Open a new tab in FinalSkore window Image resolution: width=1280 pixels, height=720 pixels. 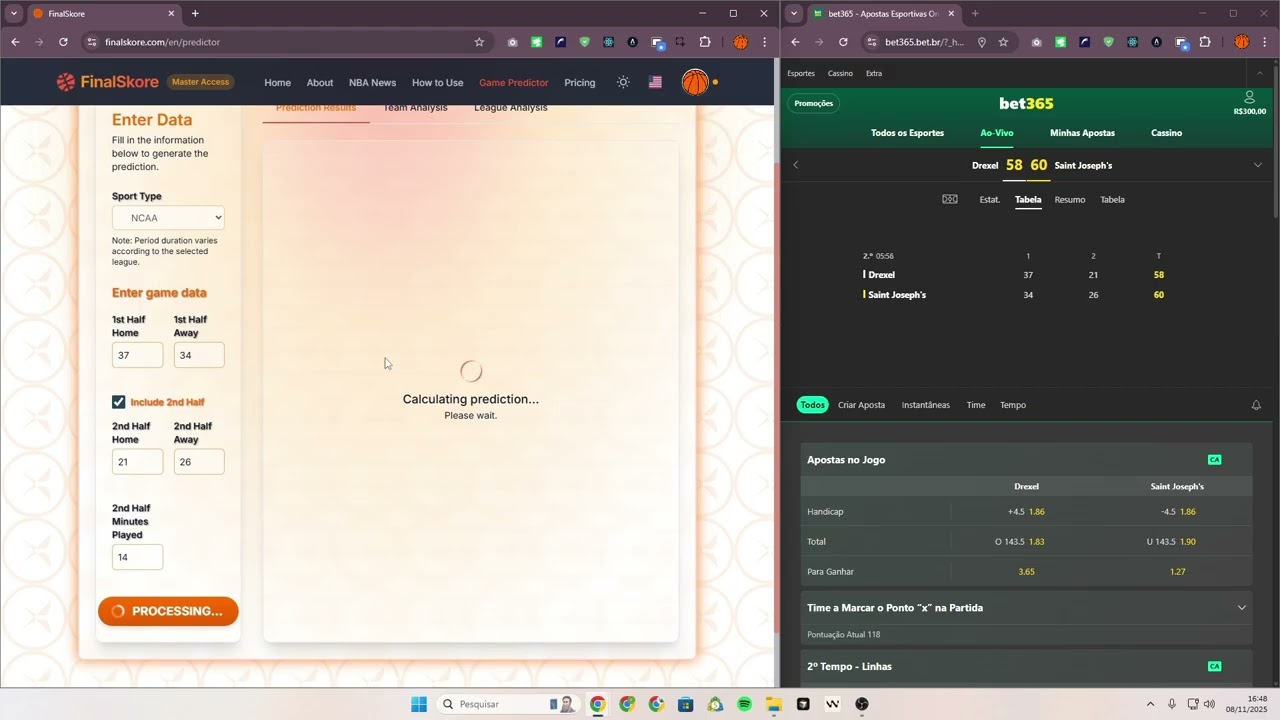pyautogui.click(x=195, y=14)
